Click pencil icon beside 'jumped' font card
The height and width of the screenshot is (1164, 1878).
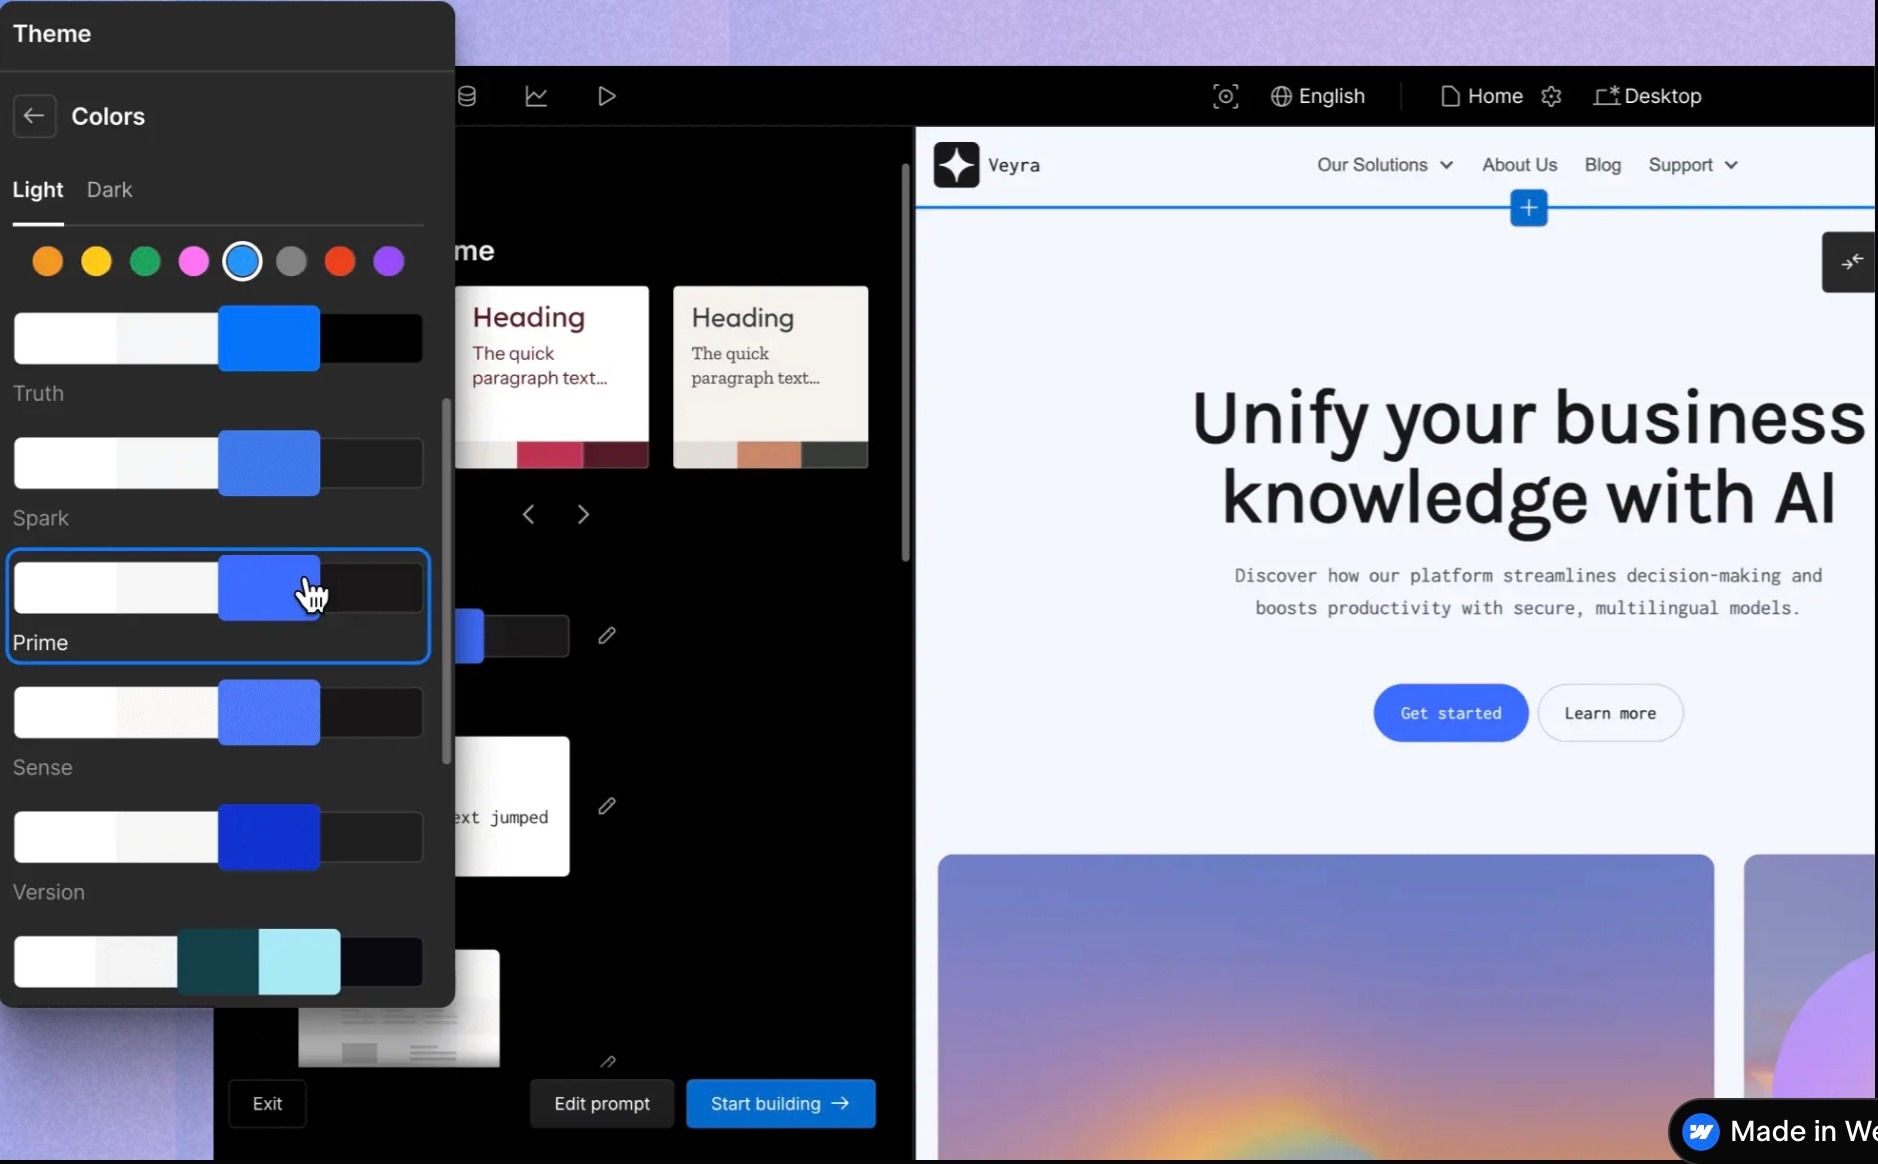[x=607, y=806]
